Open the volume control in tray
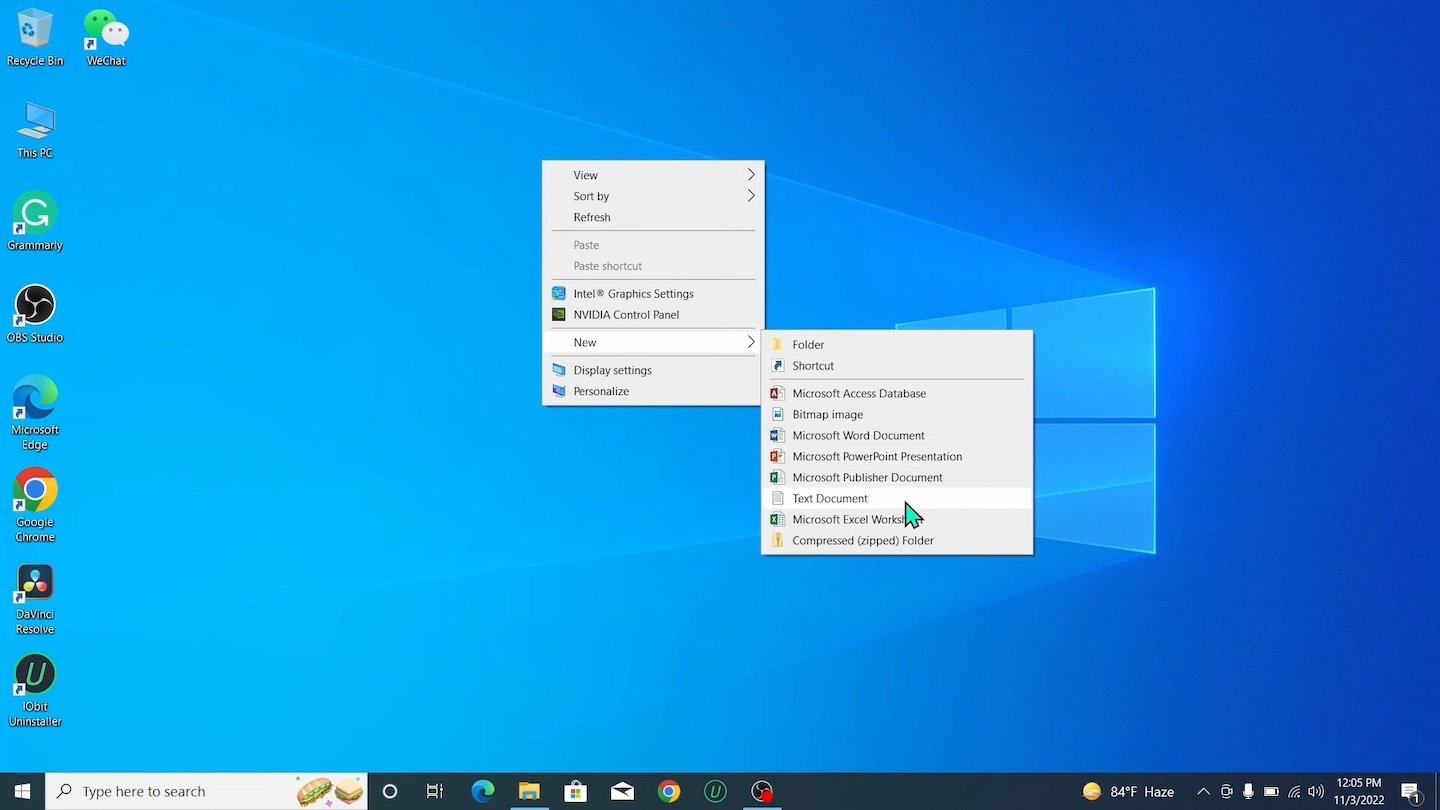This screenshot has width=1440, height=810. coord(1316,791)
